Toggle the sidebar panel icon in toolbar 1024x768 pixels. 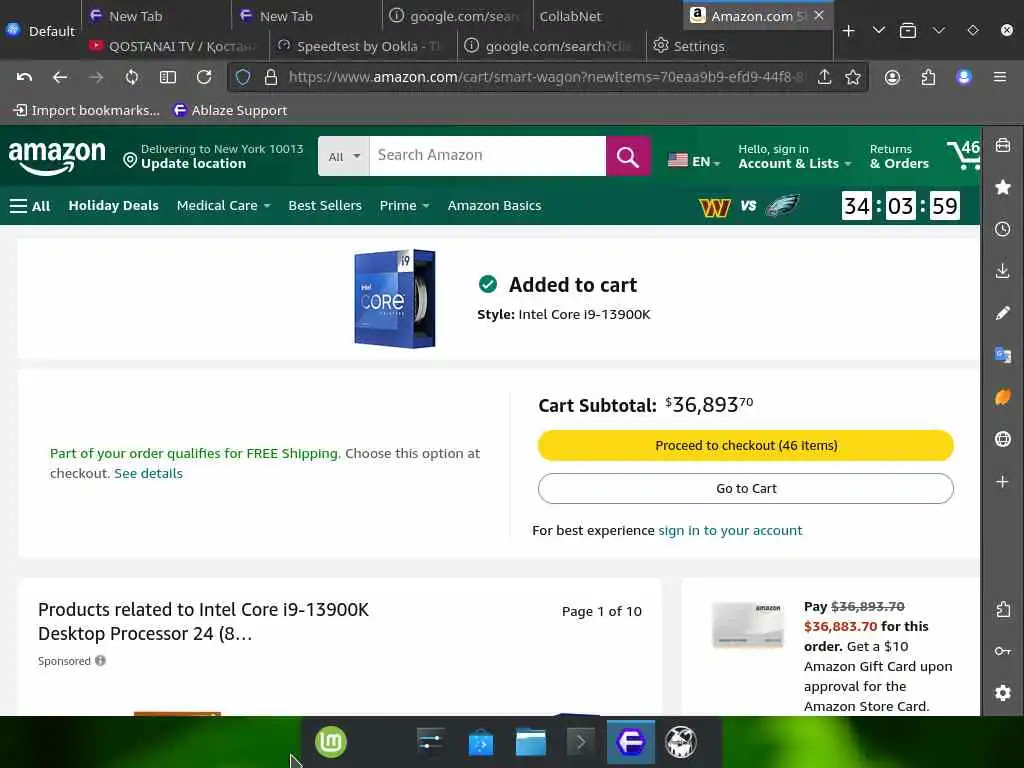(168, 77)
